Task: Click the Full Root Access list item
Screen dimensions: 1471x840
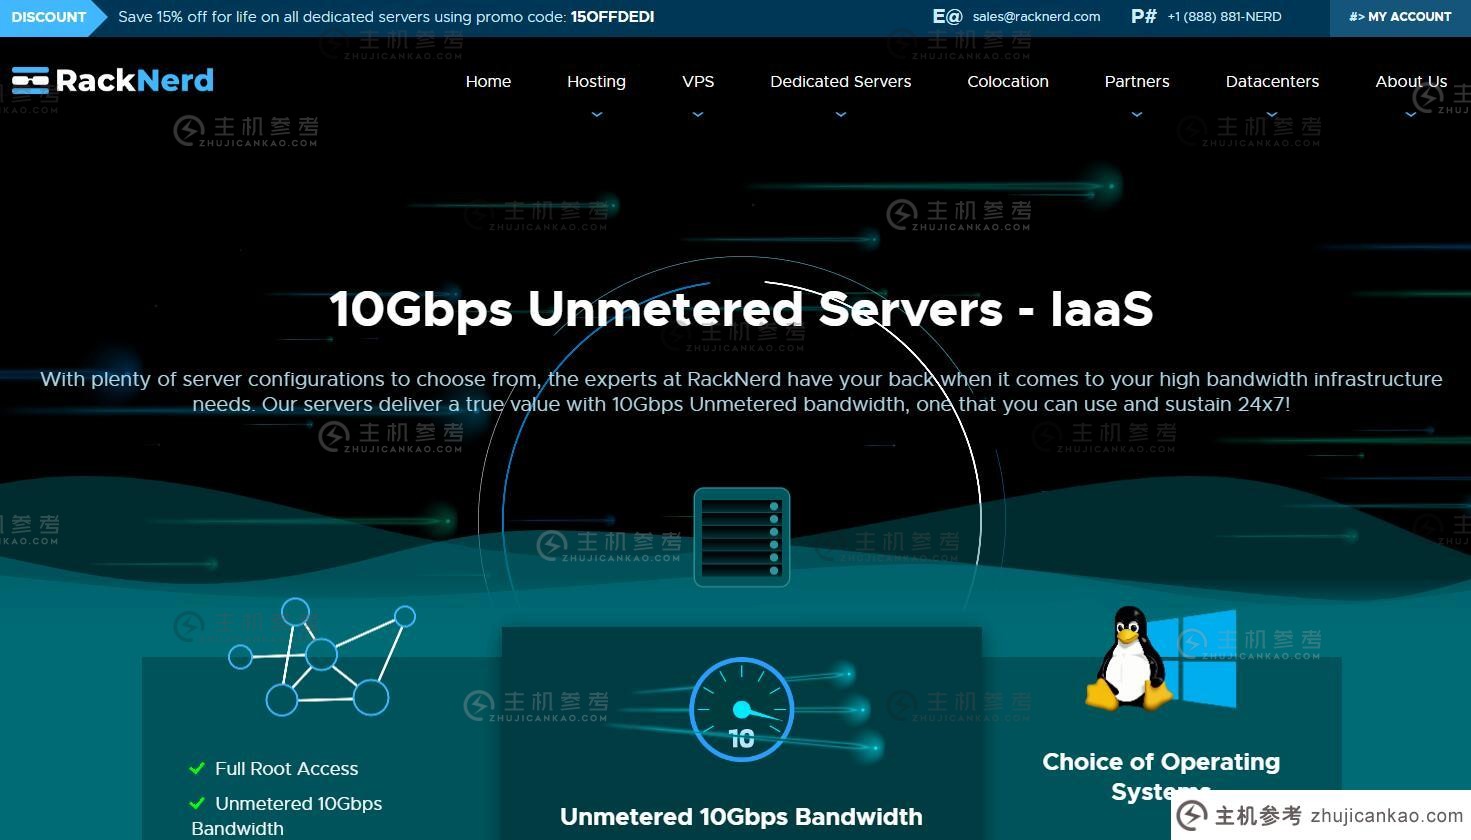Action: pos(273,768)
